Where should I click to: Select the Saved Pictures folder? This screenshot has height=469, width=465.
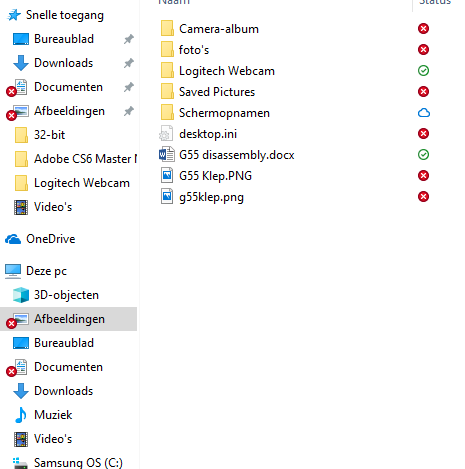tap(217, 92)
